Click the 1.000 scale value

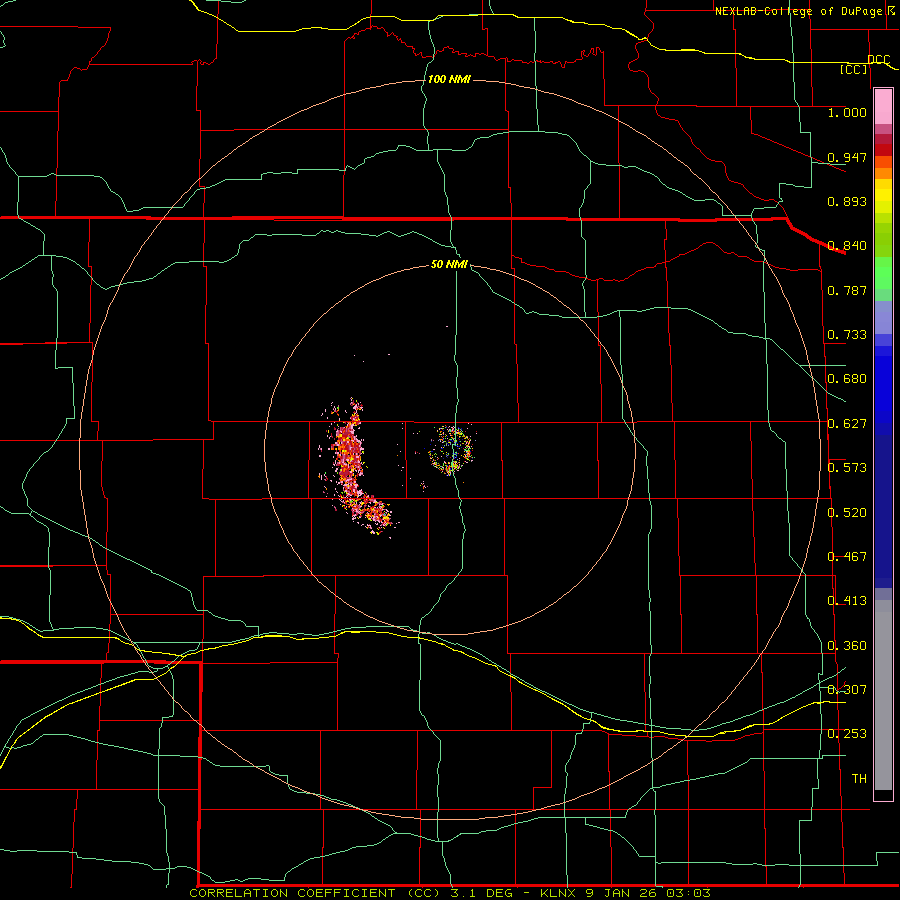point(847,112)
